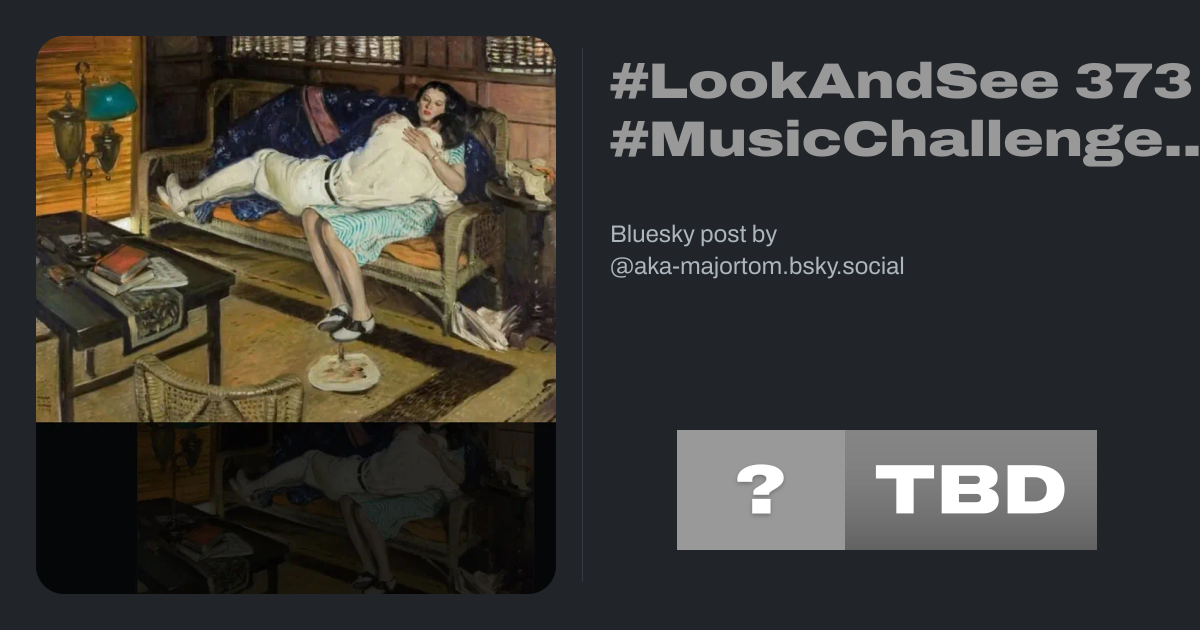The image size is (1200, 630).
Task: Click the "Bluesky post by" text
Action: click(x=693, y=234)
